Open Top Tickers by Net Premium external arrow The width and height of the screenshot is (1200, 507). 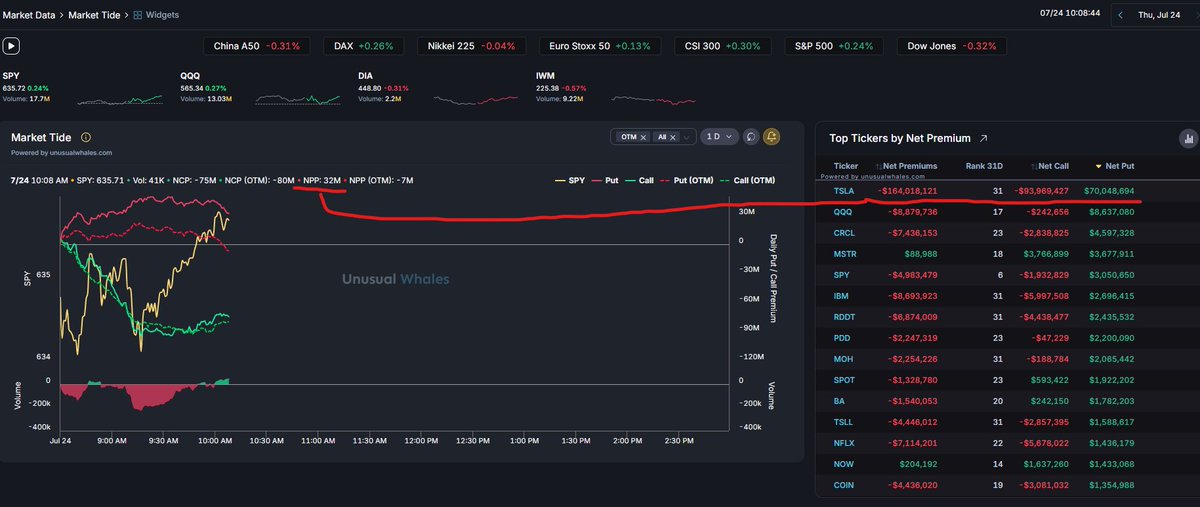click(983, 138)
